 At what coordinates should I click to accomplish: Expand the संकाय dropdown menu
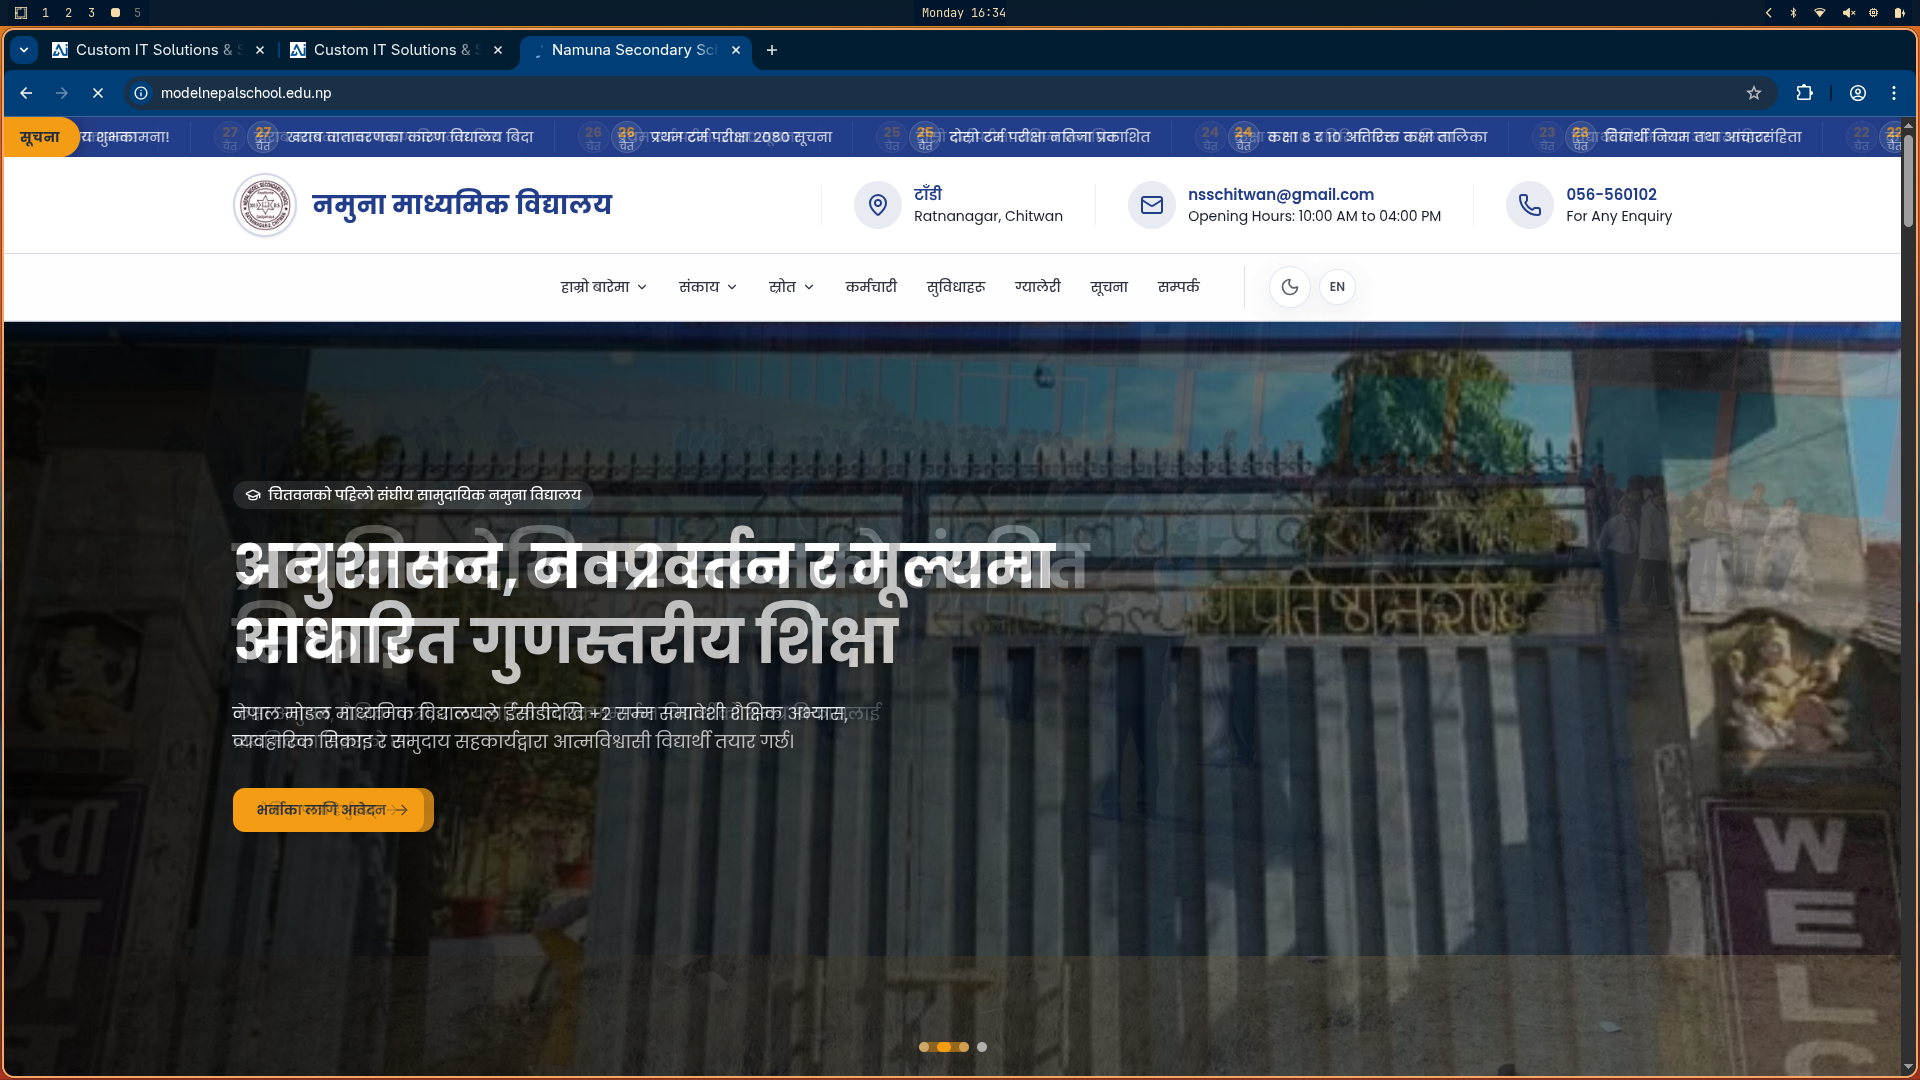tap(708, 287)
